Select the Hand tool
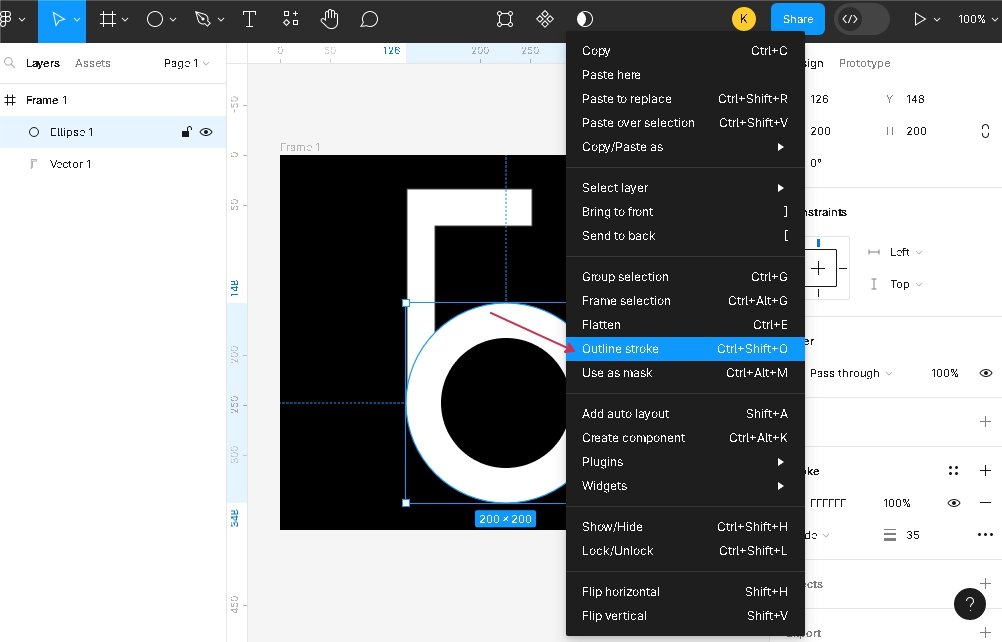Image resolution: width=1002 pixels, height=642 pixels. coord(329,19)
